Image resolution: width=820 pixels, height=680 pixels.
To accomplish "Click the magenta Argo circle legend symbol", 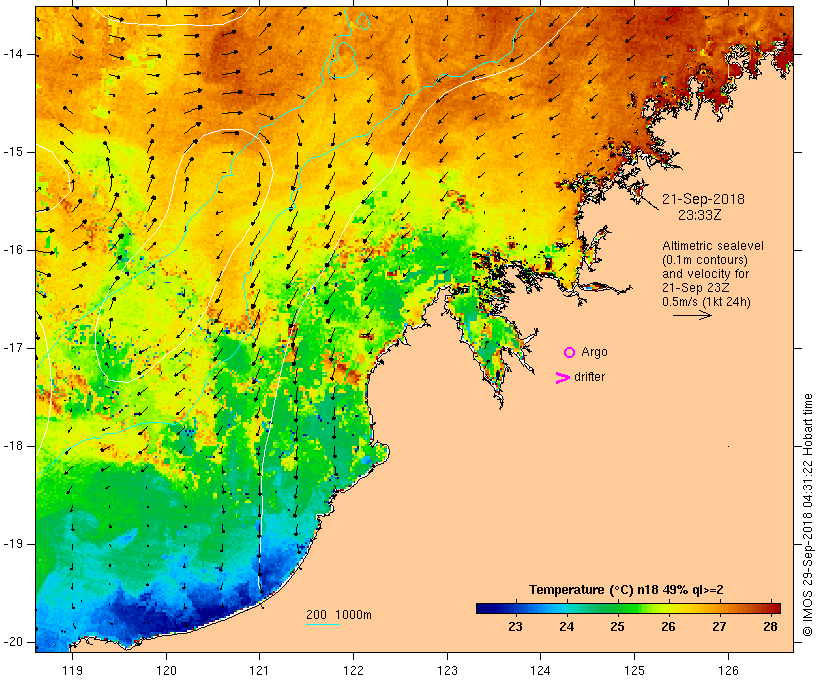I will pyautogui.click(x=570, y=353).
